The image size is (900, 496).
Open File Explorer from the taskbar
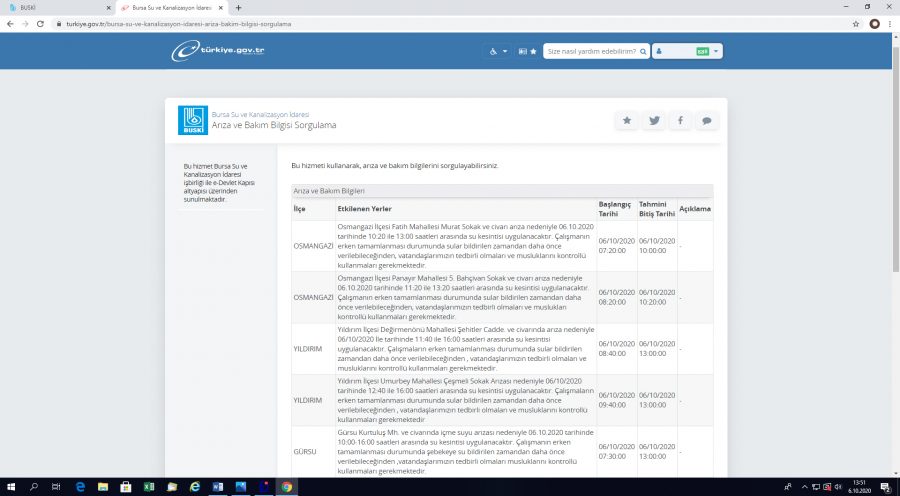click(x=103, y=487)
